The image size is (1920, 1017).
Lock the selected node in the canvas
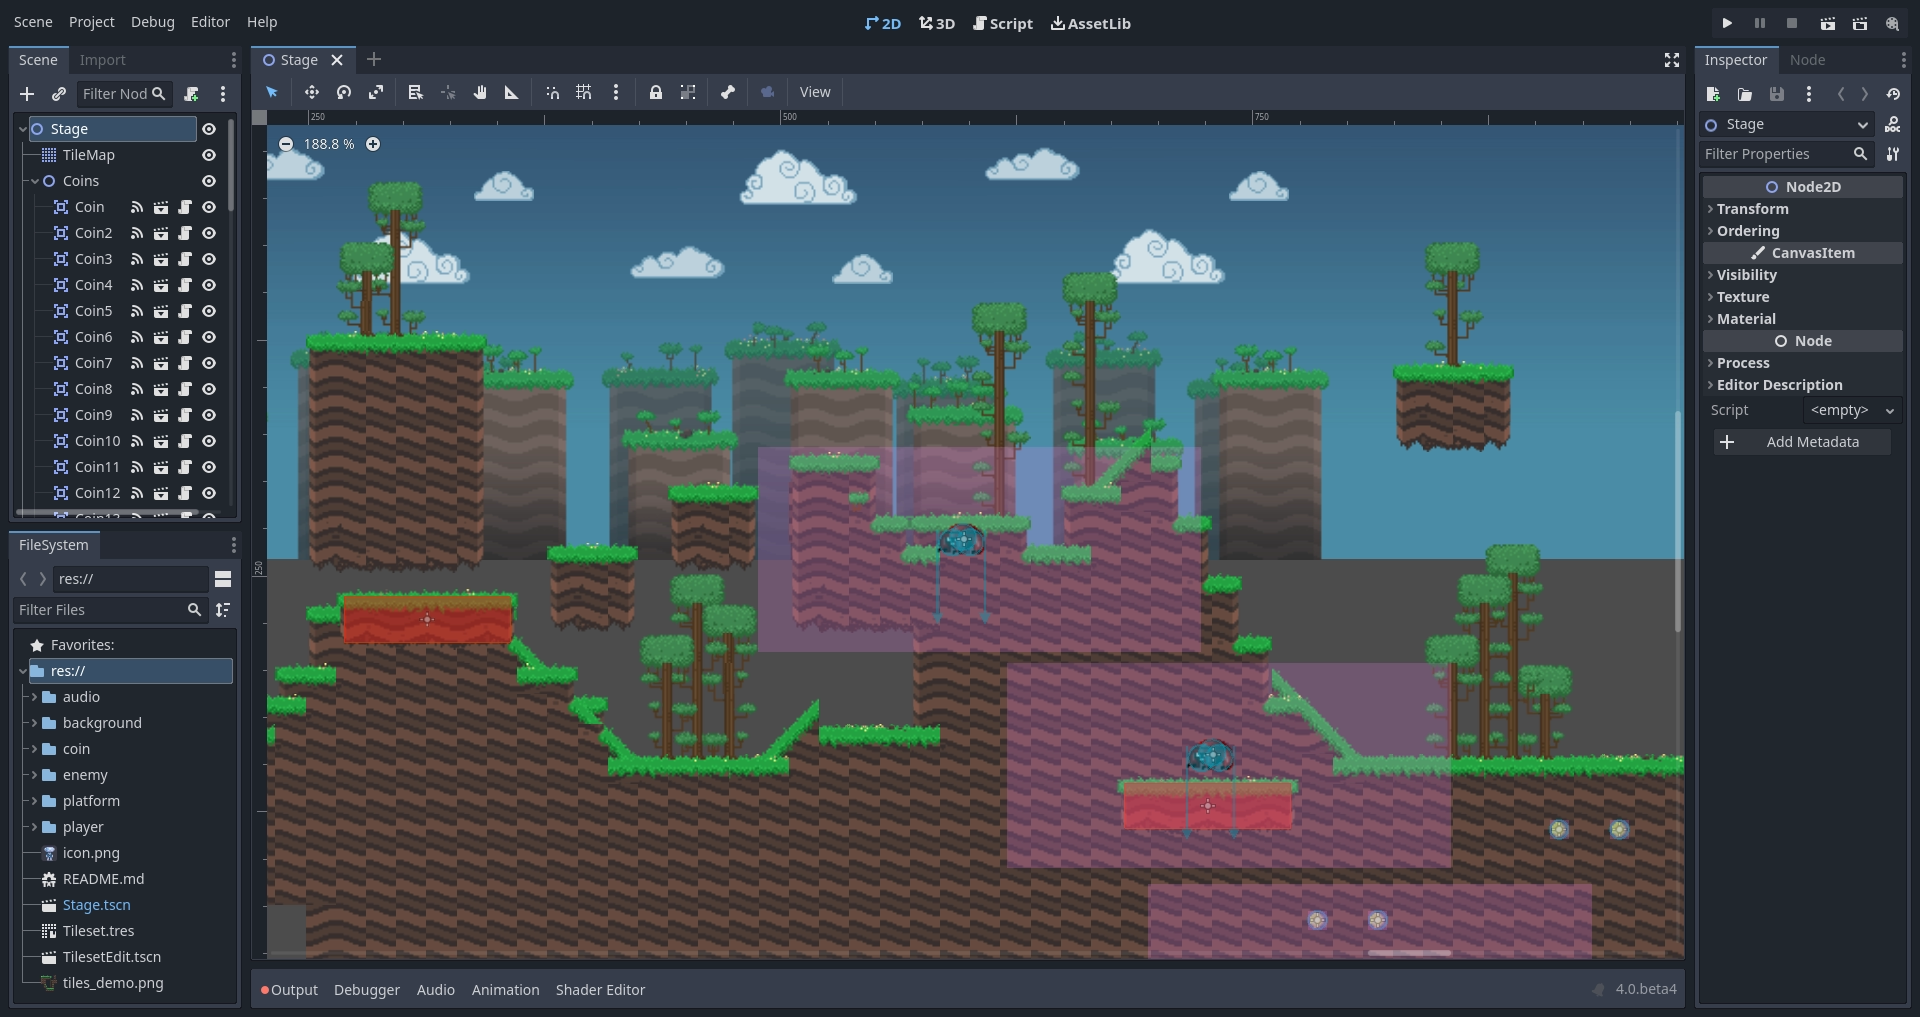pos(656,92)
